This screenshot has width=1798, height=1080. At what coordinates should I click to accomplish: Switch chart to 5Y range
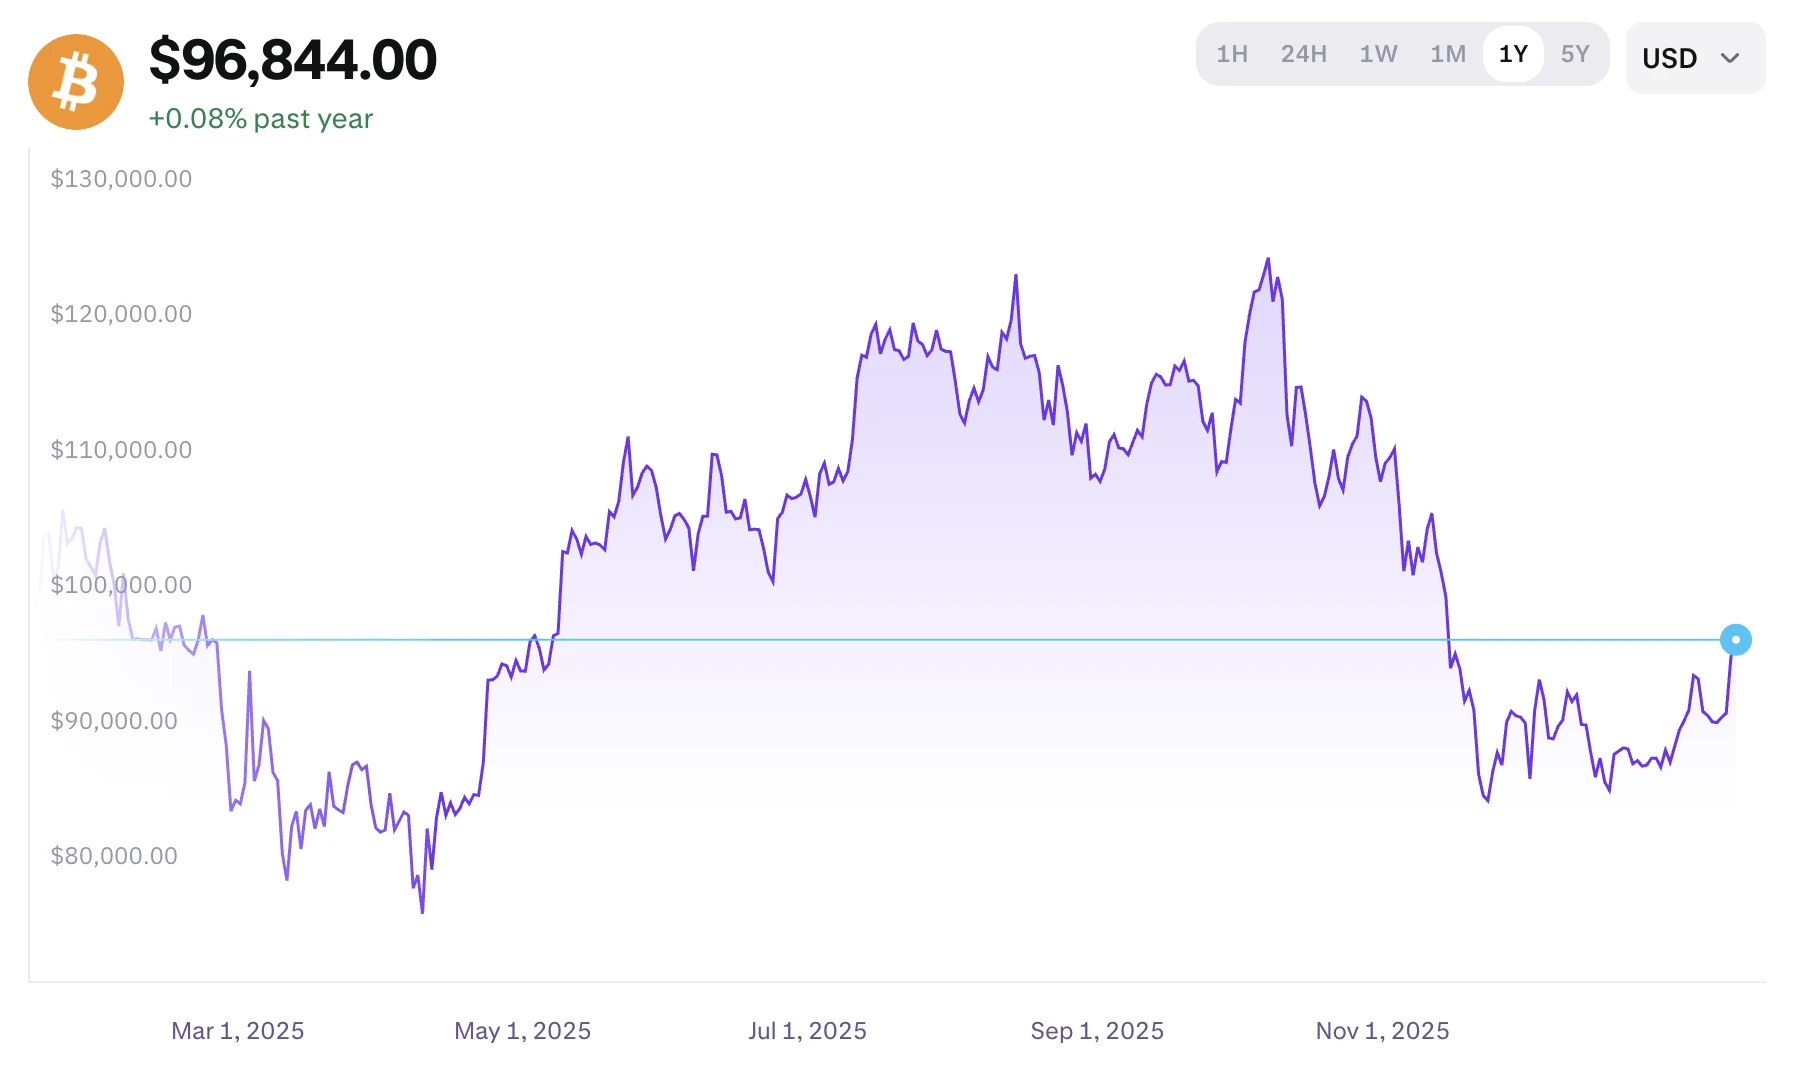1575,54
